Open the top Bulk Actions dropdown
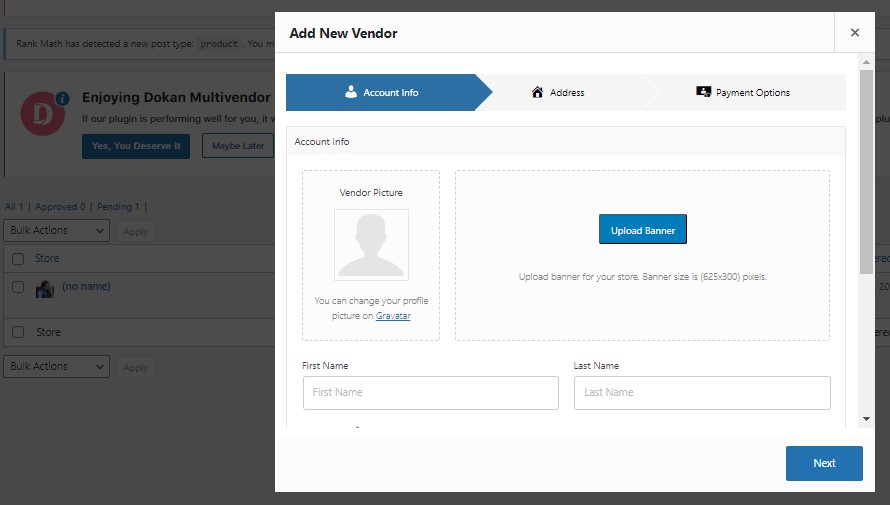The height and width of the screenshot is (505, 890). 56,230
